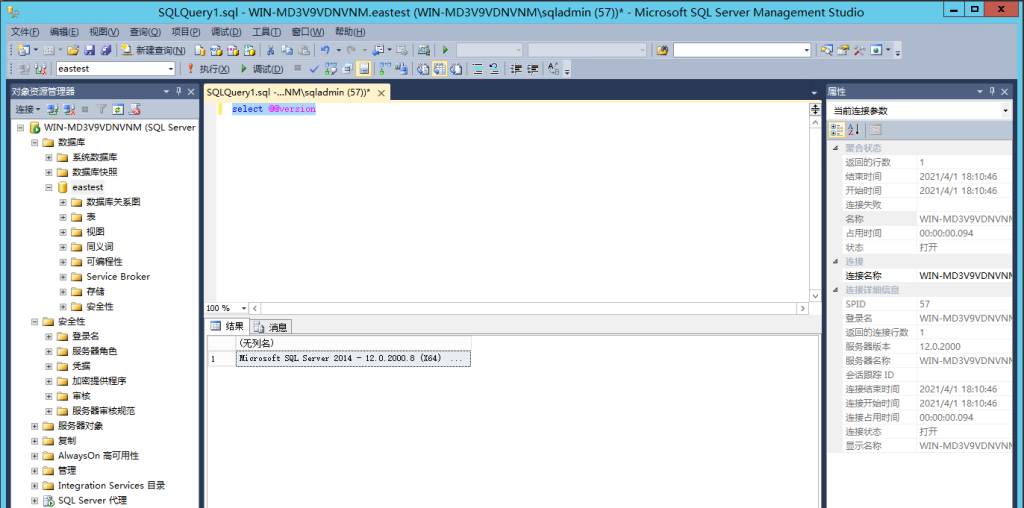This screenshot has height=508, width=1024.
Task: Click the Comment out selected lines icon
Action: pyautogui.click(x=477, y=69)
